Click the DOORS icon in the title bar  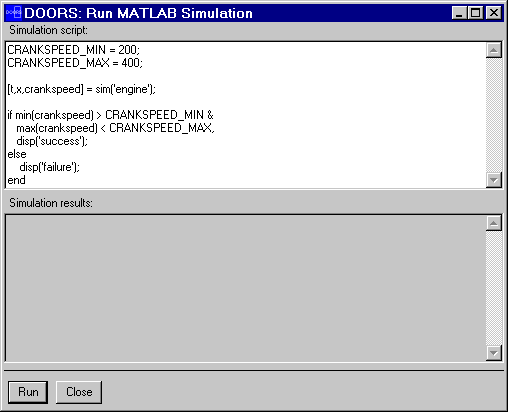click(14, 13)
